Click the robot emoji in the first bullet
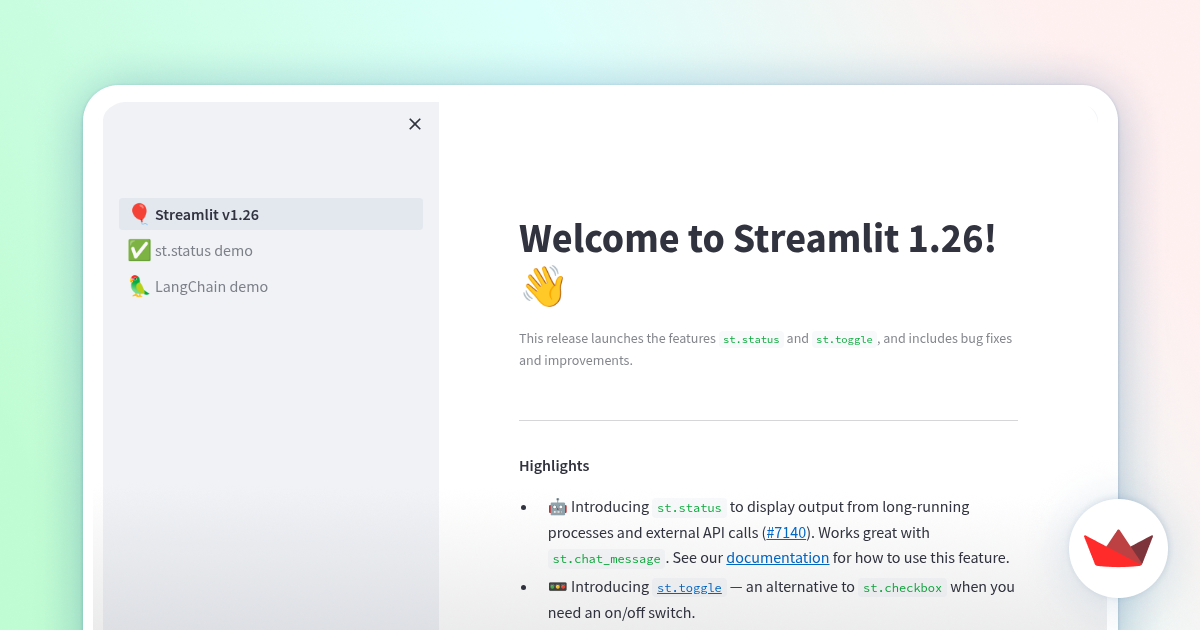 (559, 506)
